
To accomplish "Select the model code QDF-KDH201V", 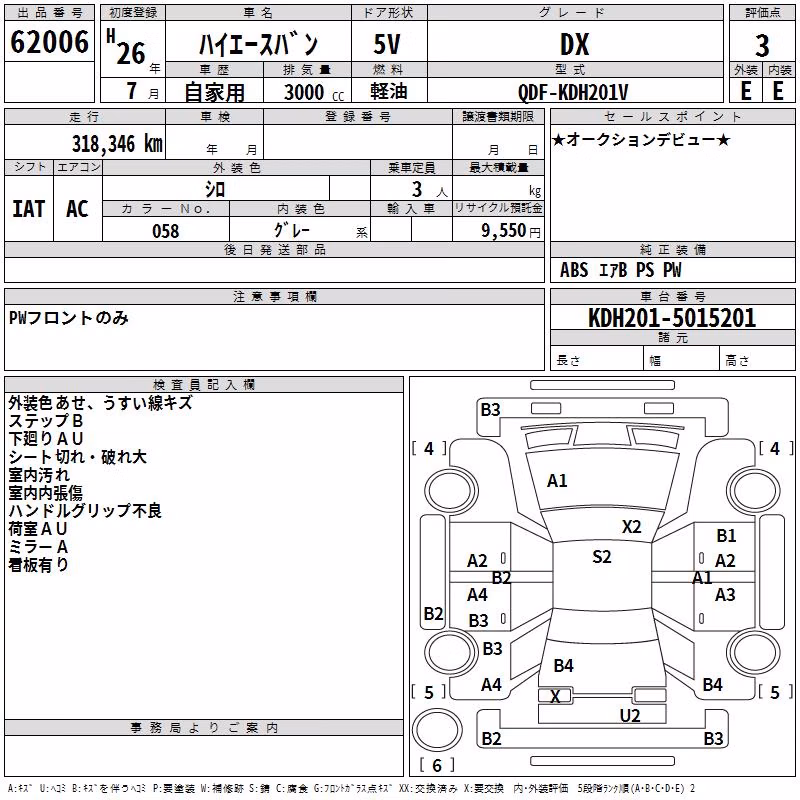I will click(573, 92).
